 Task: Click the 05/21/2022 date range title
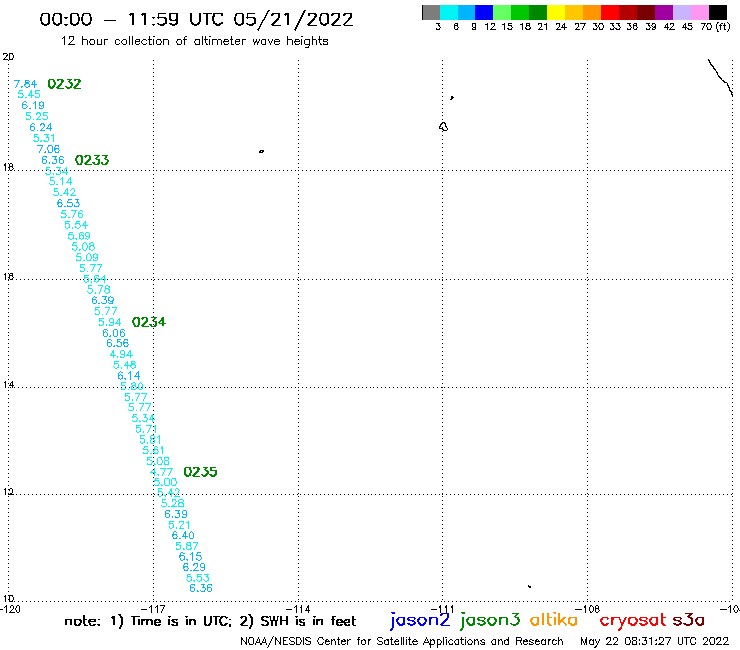(x=196, y=19)
